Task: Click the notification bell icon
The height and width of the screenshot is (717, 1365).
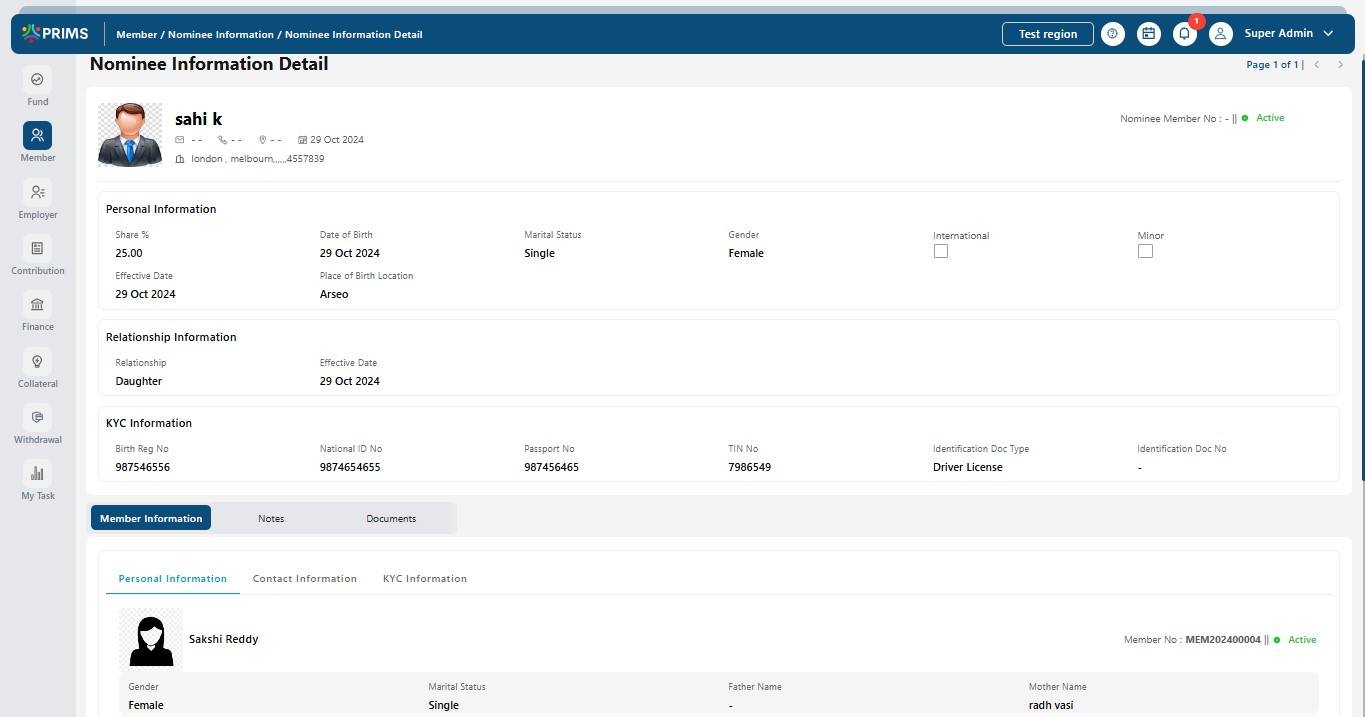Action: [x=1184, y=34]
